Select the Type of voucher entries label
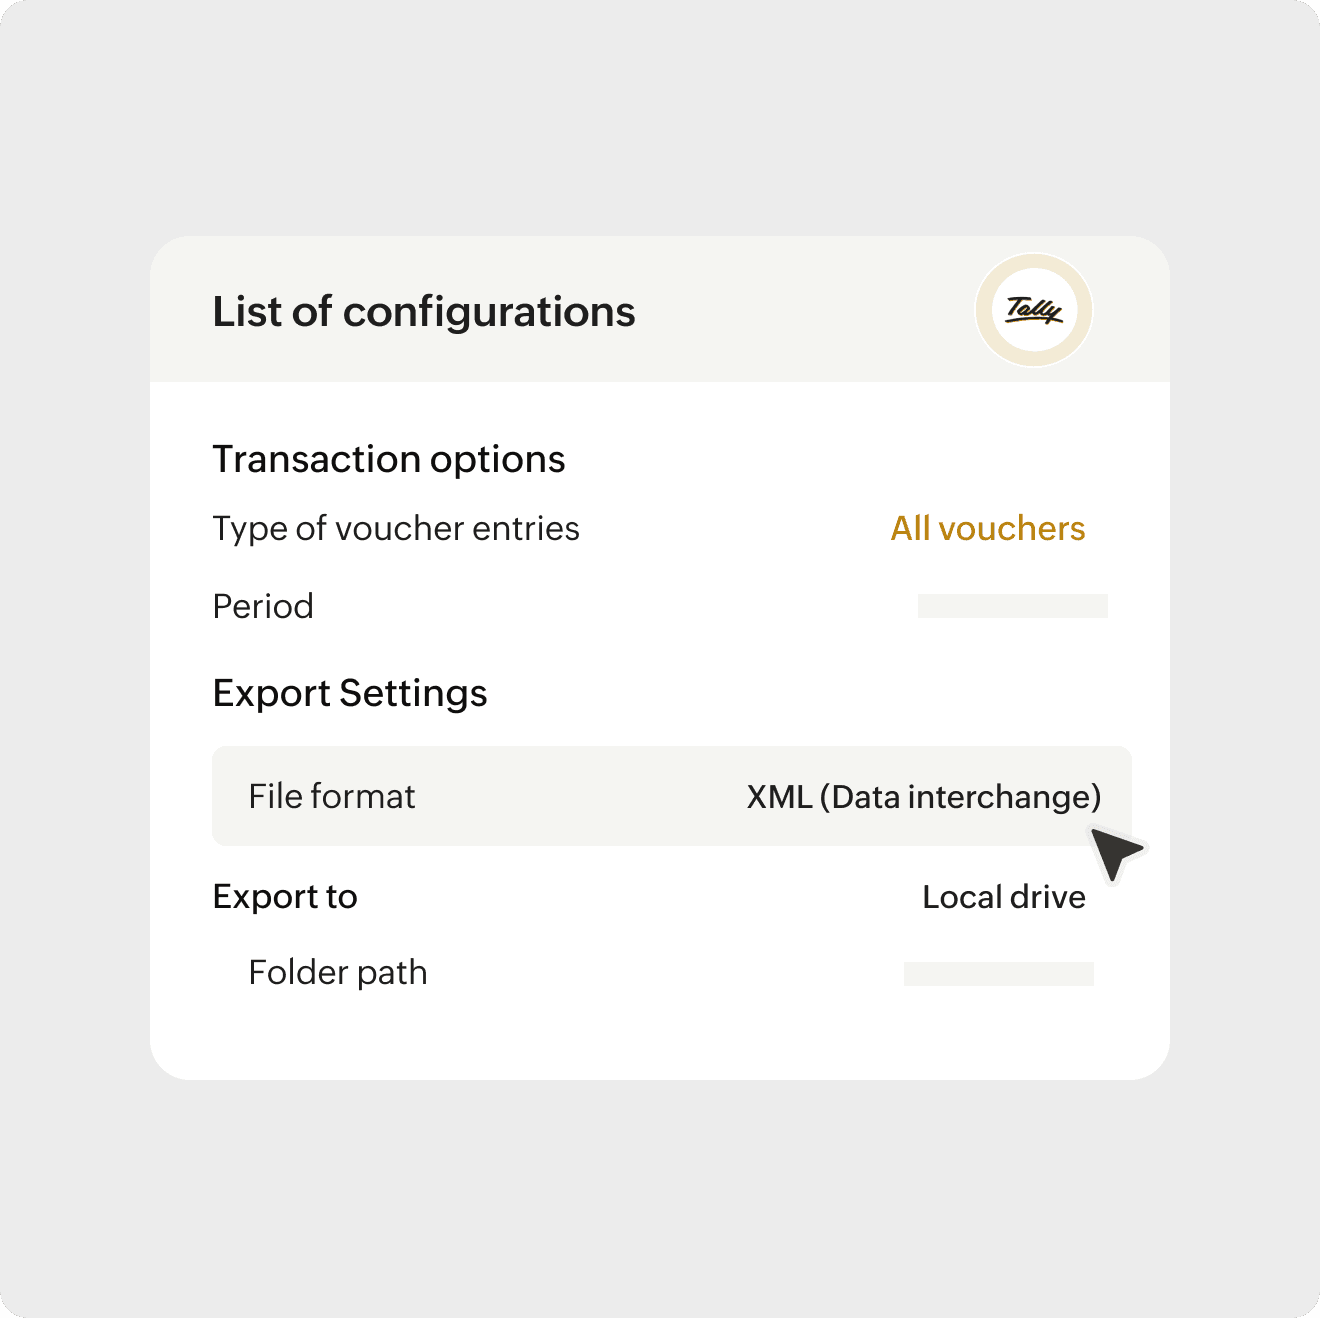The width and height of the screenshot is (1320, 1318). coord(396,528)
